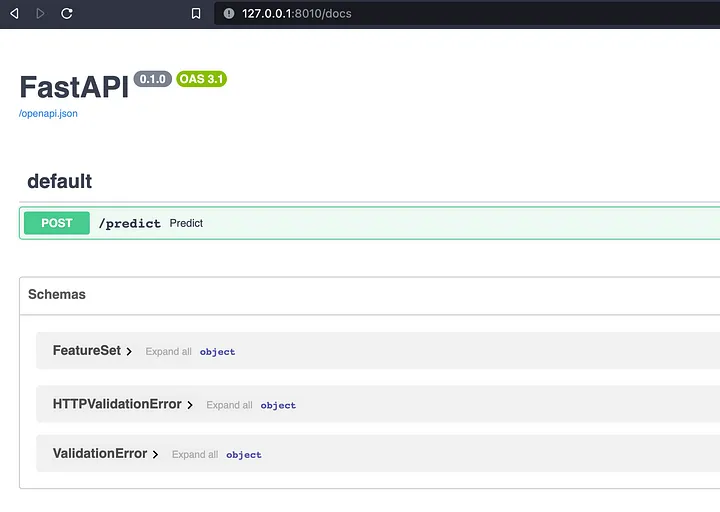The width and height of the screenshot is (720, 512).
Task: Click Expand all next to FeatureSet
Action: (168, 352)
